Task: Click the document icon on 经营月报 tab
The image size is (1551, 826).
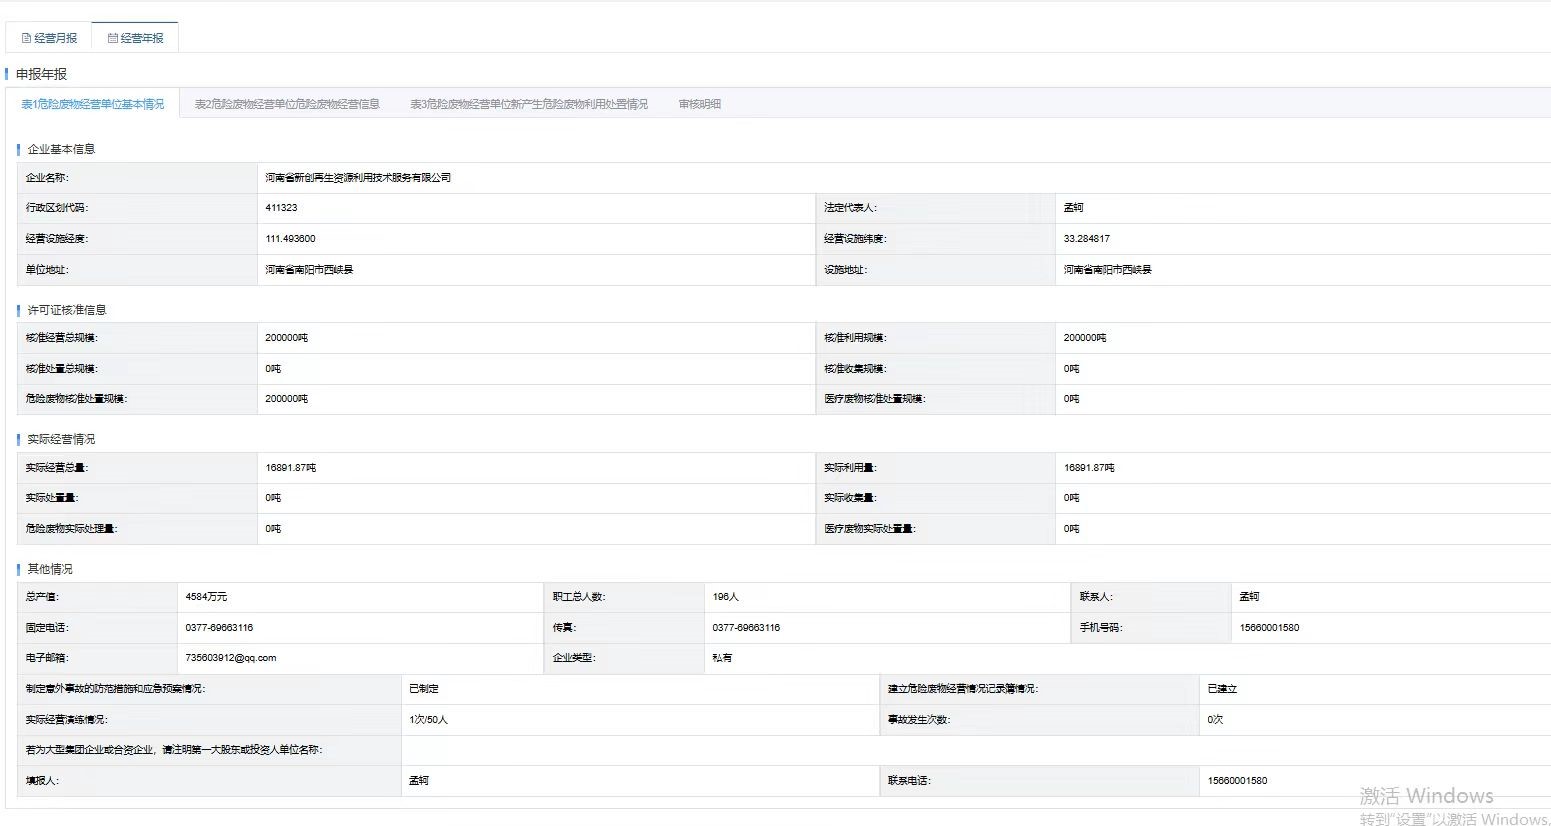Action: click(x=27, y=38)
